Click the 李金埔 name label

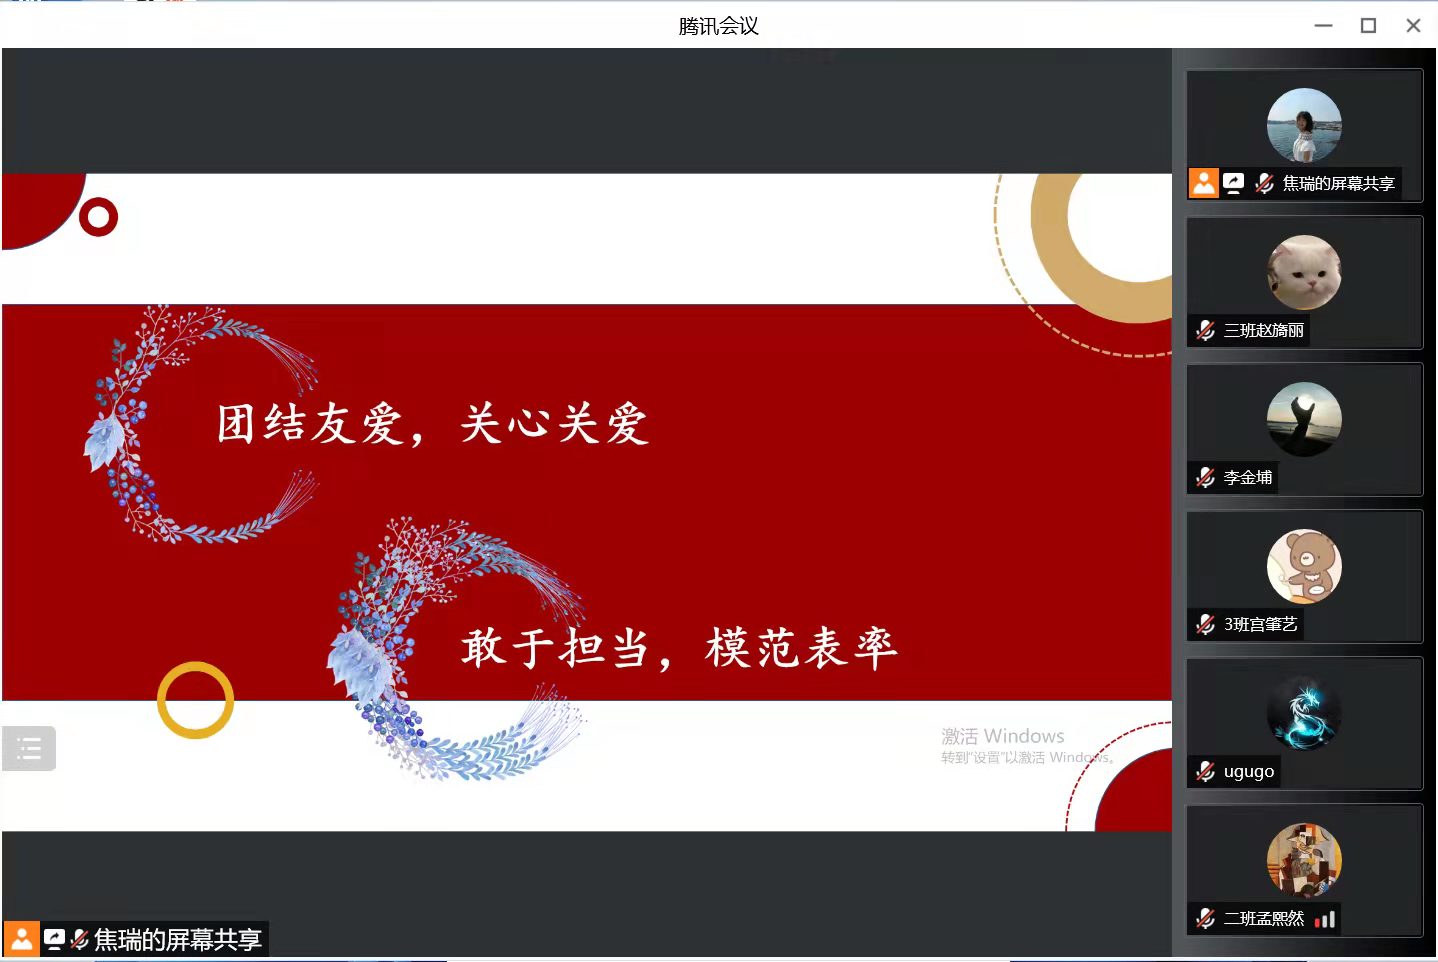(1247, 477)
